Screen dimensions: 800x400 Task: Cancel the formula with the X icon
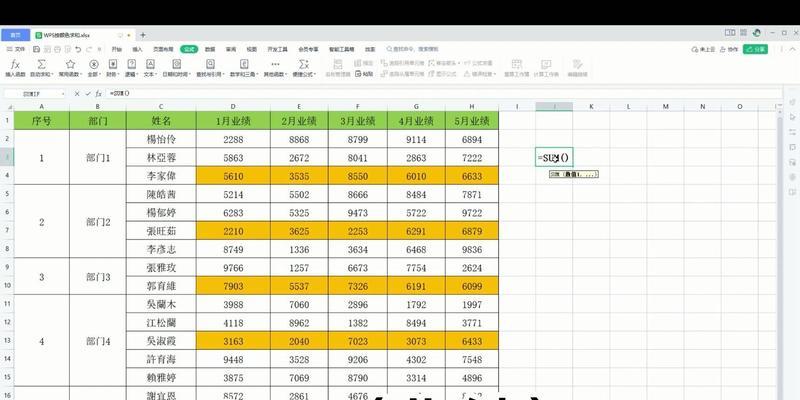(x=77, y=94)
